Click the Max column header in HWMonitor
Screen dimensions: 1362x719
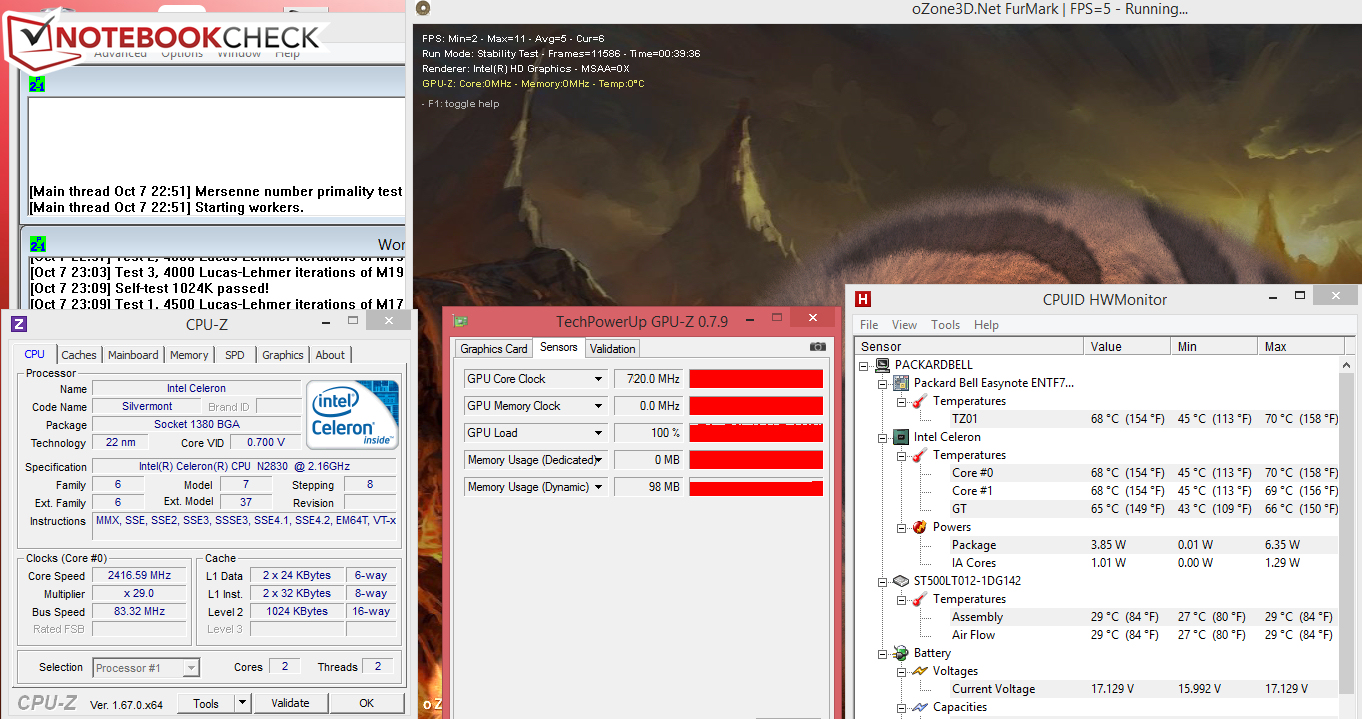coord(1301,346)
